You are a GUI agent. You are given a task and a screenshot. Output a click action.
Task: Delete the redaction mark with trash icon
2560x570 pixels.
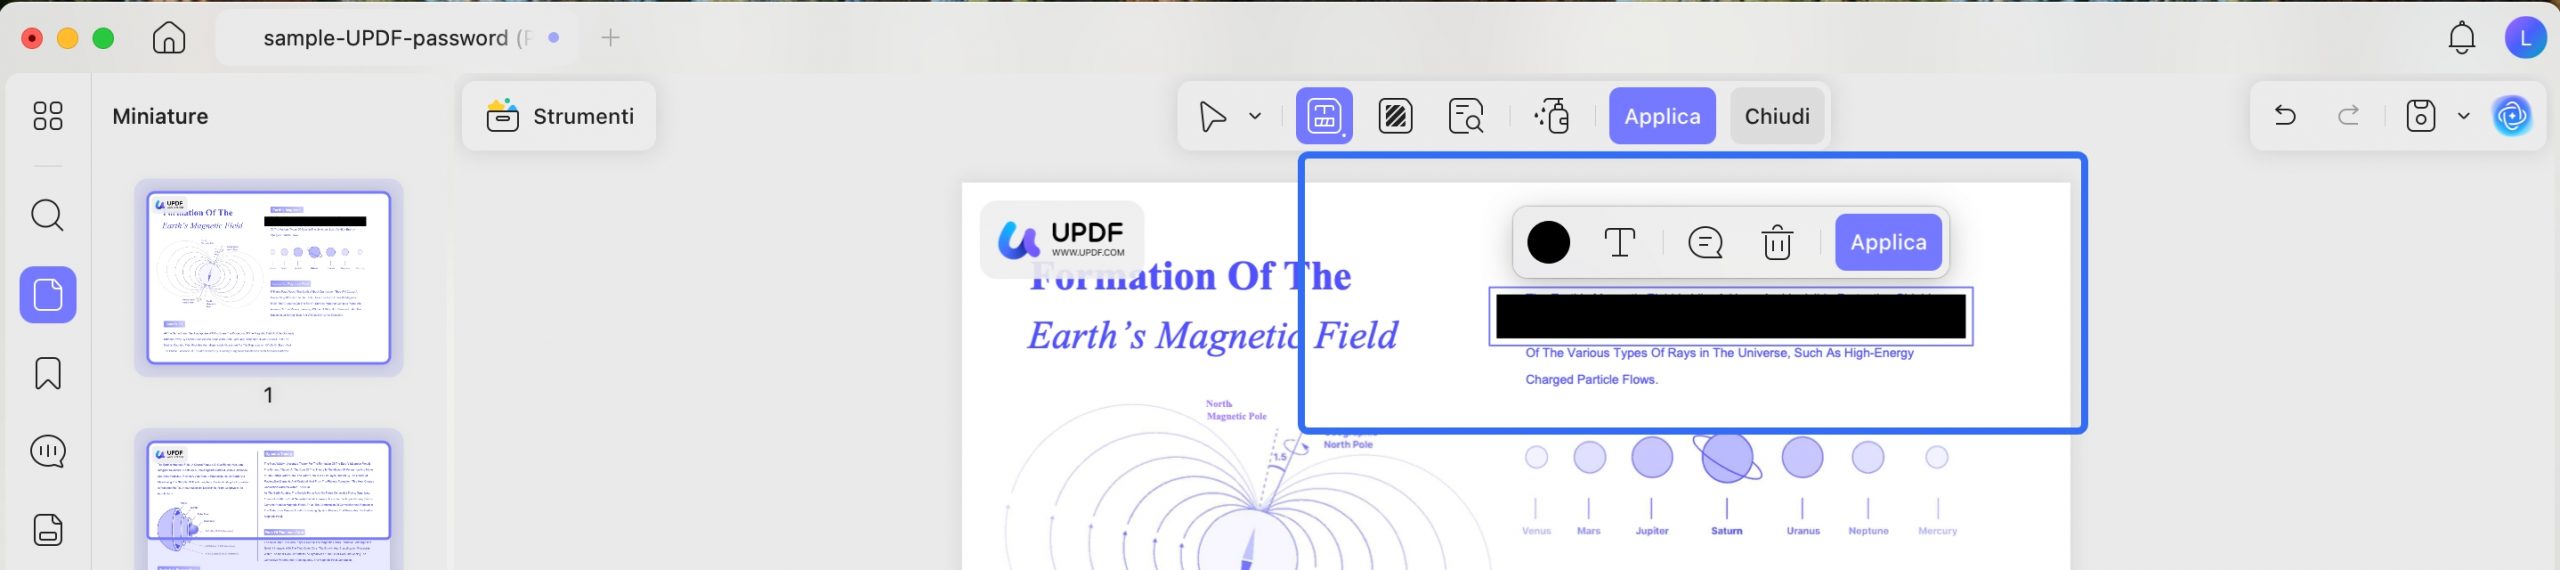click(1777, 242)
